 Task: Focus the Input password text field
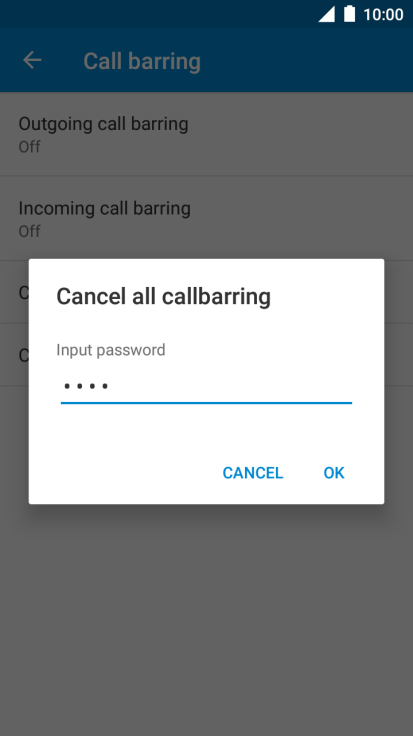tap(206, 387)
